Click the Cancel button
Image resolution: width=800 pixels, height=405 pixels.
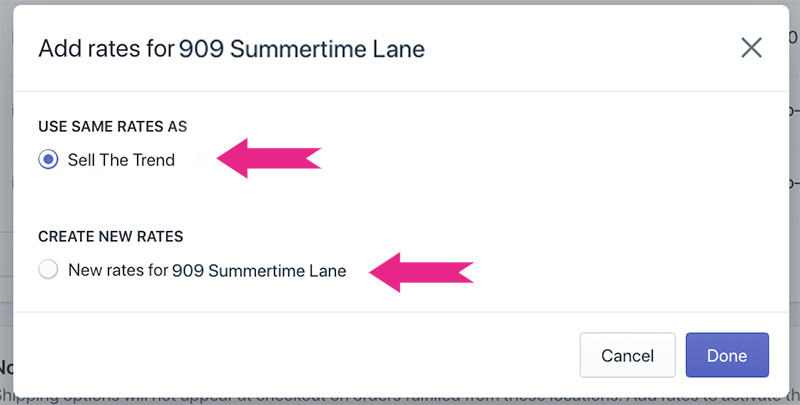pos(627,355)
